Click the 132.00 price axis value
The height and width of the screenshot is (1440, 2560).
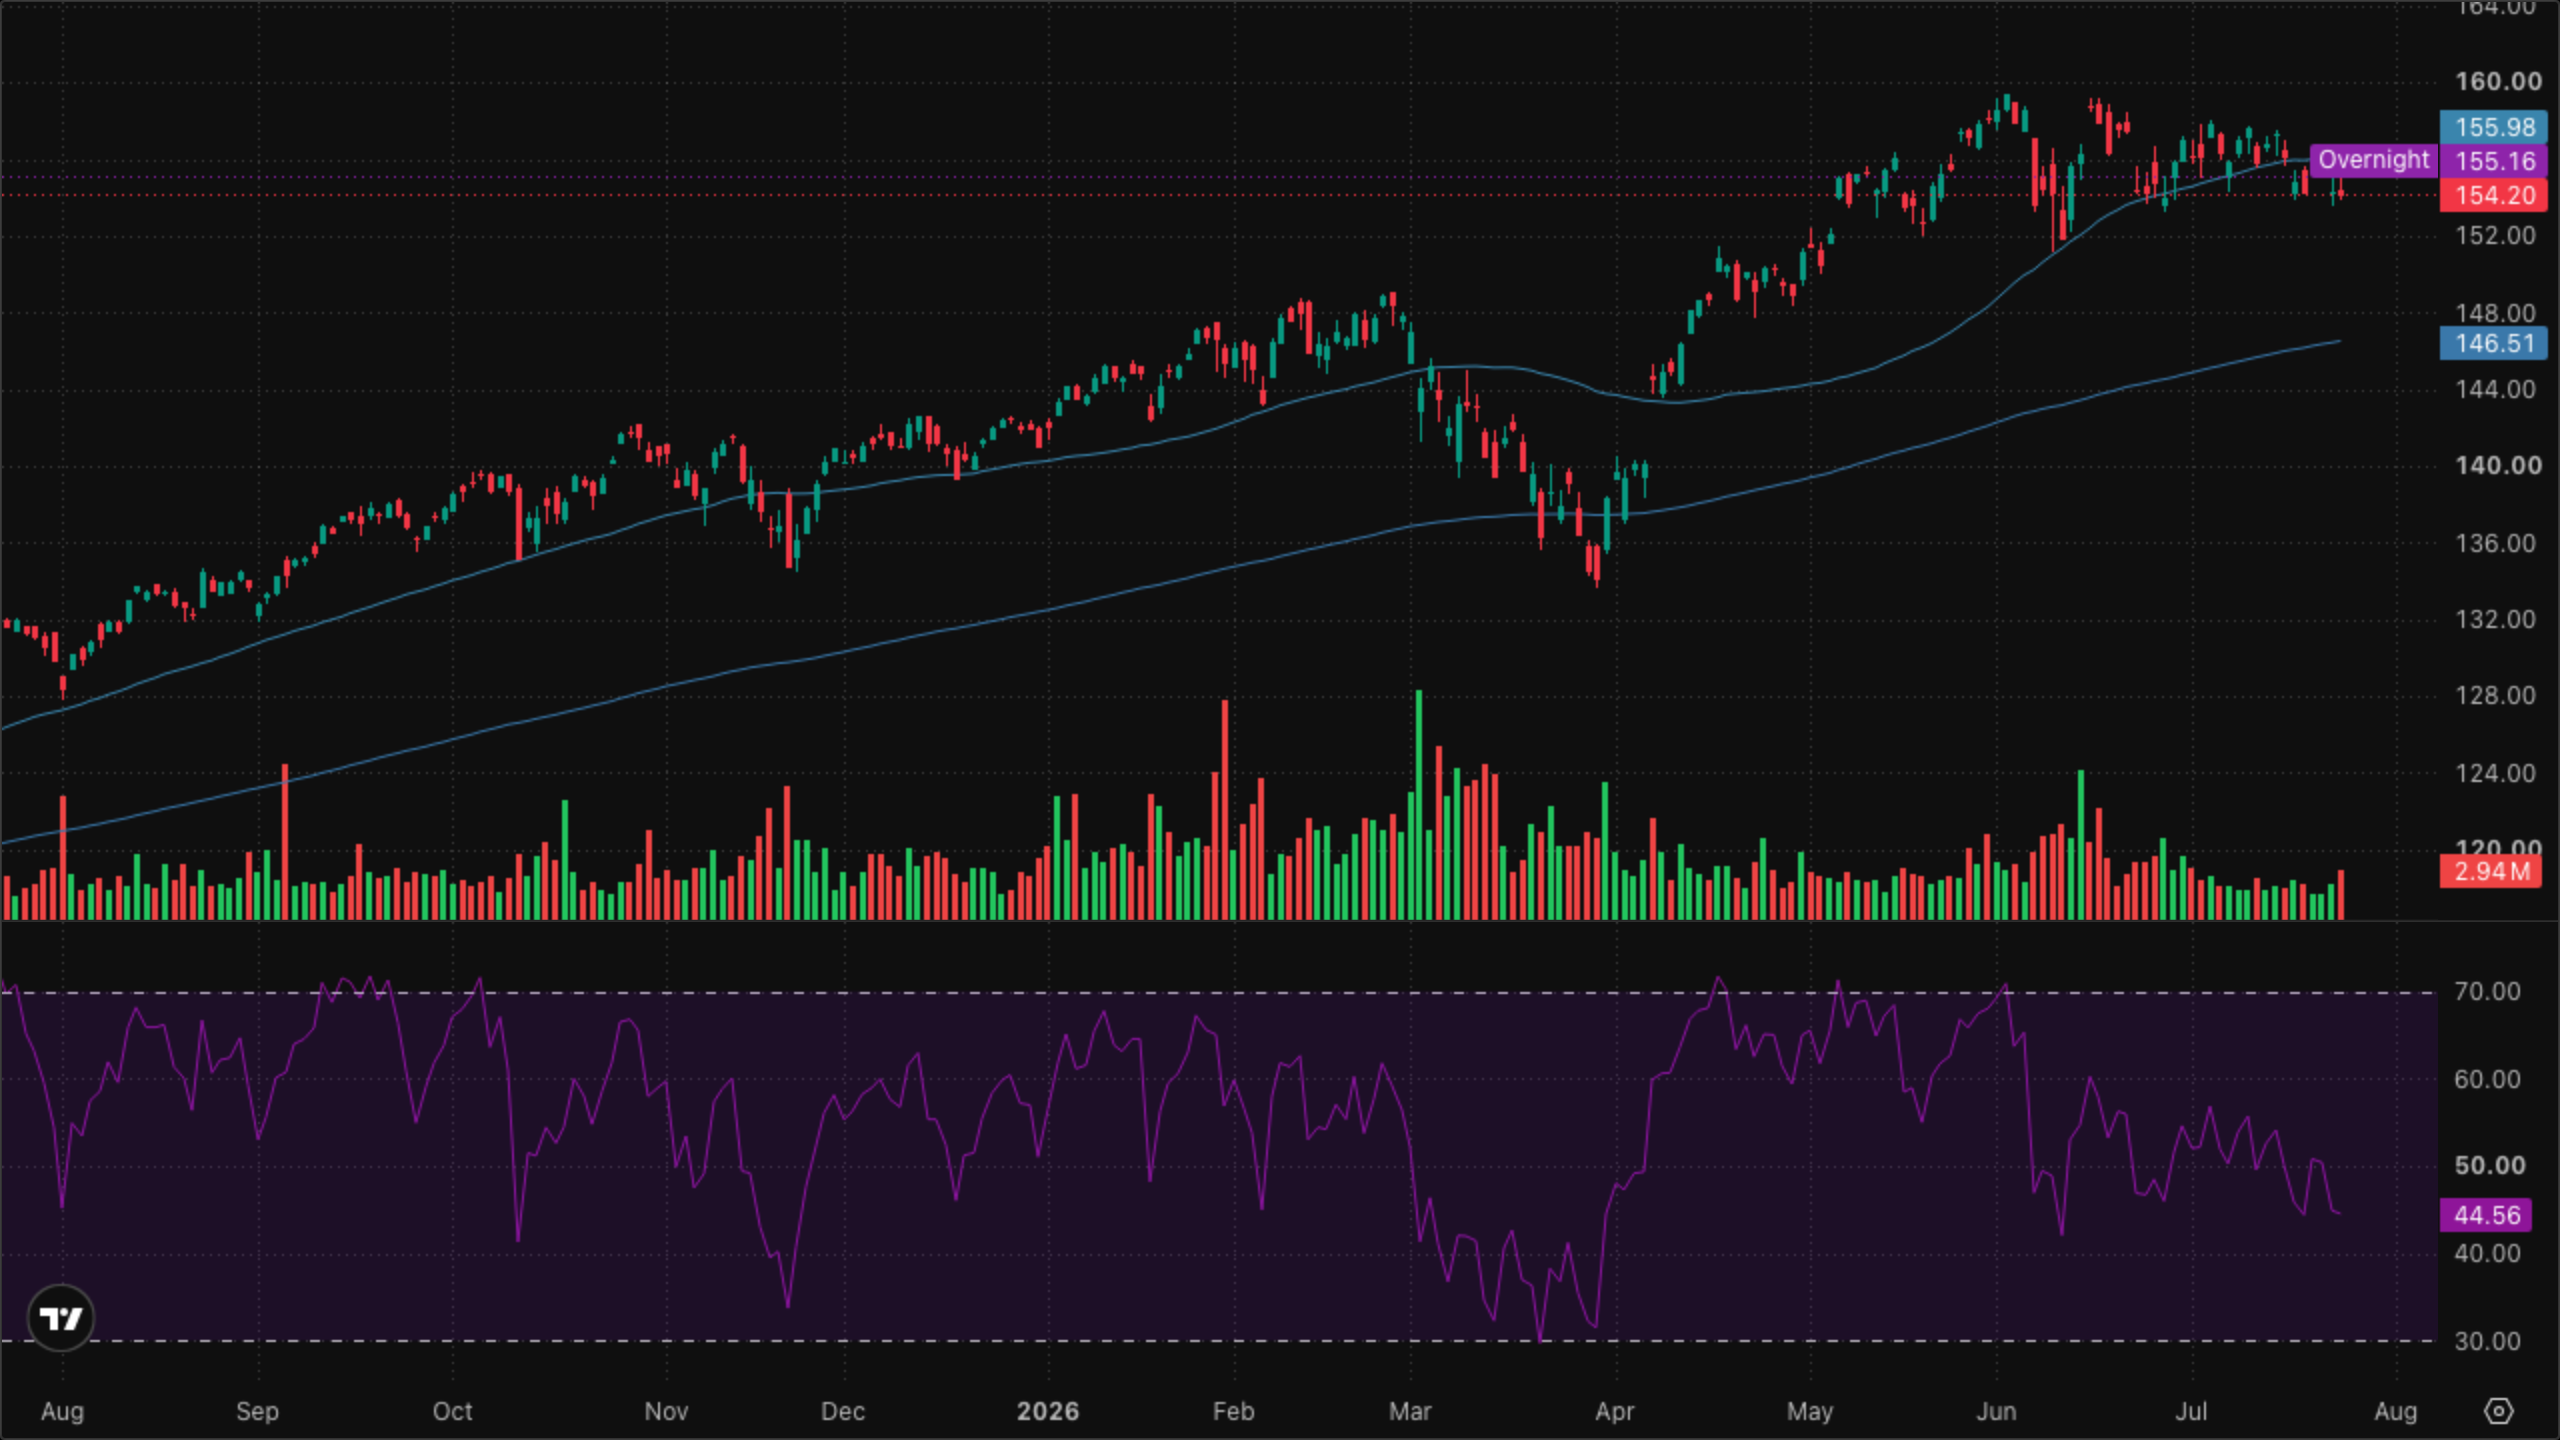tap(2496, 619)
